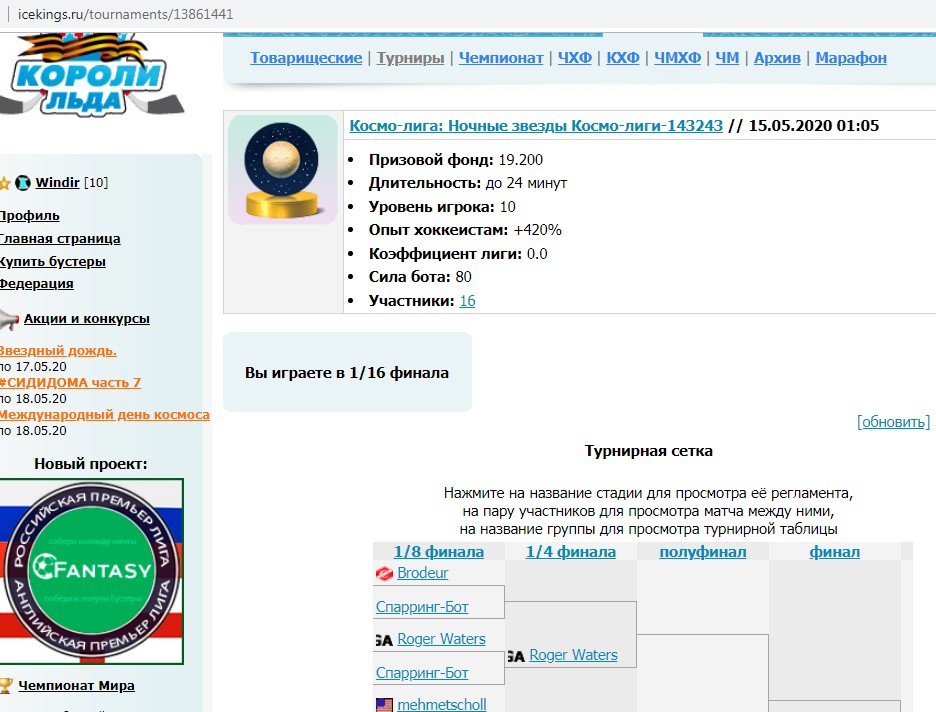Click the planet trophy tournament image

(x=283, y=170)
